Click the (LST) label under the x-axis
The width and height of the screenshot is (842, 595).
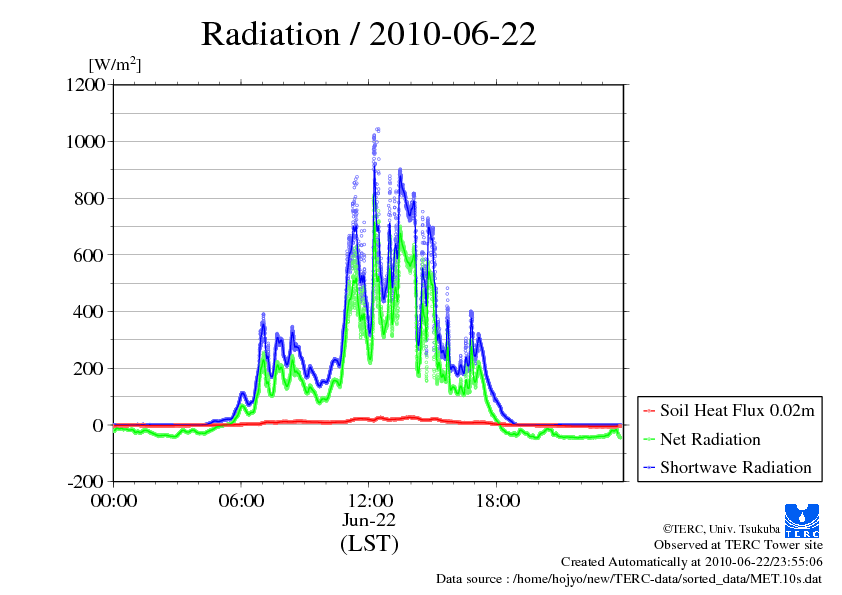tap(369, 544)
